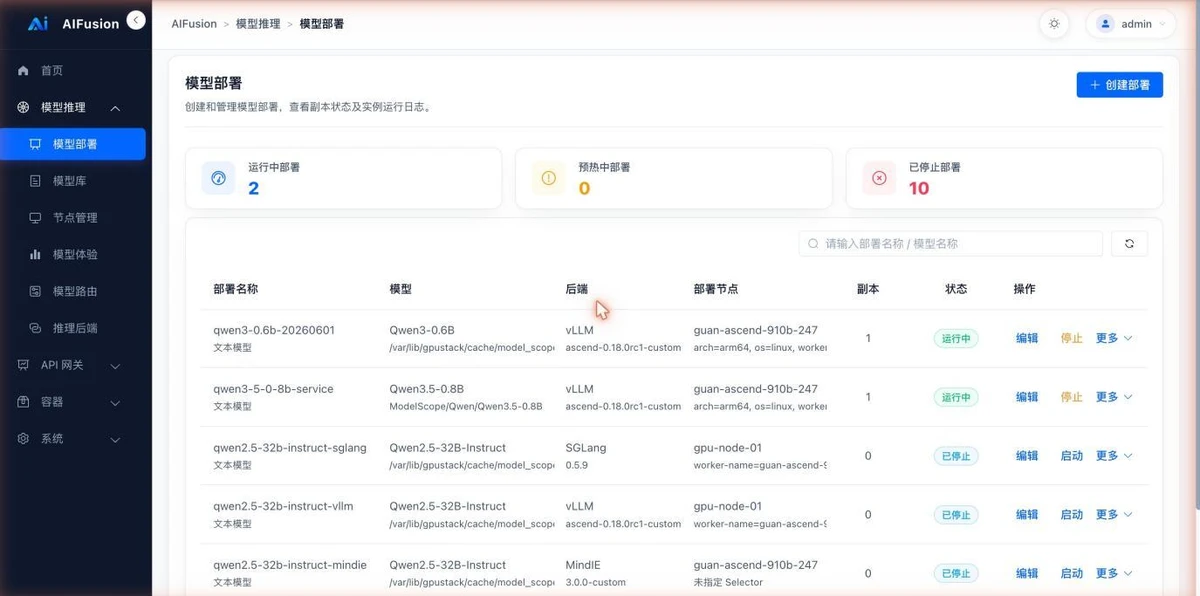
Task: Click the qwen3-0.6b-20260601 deployment name
Action: 274,330
